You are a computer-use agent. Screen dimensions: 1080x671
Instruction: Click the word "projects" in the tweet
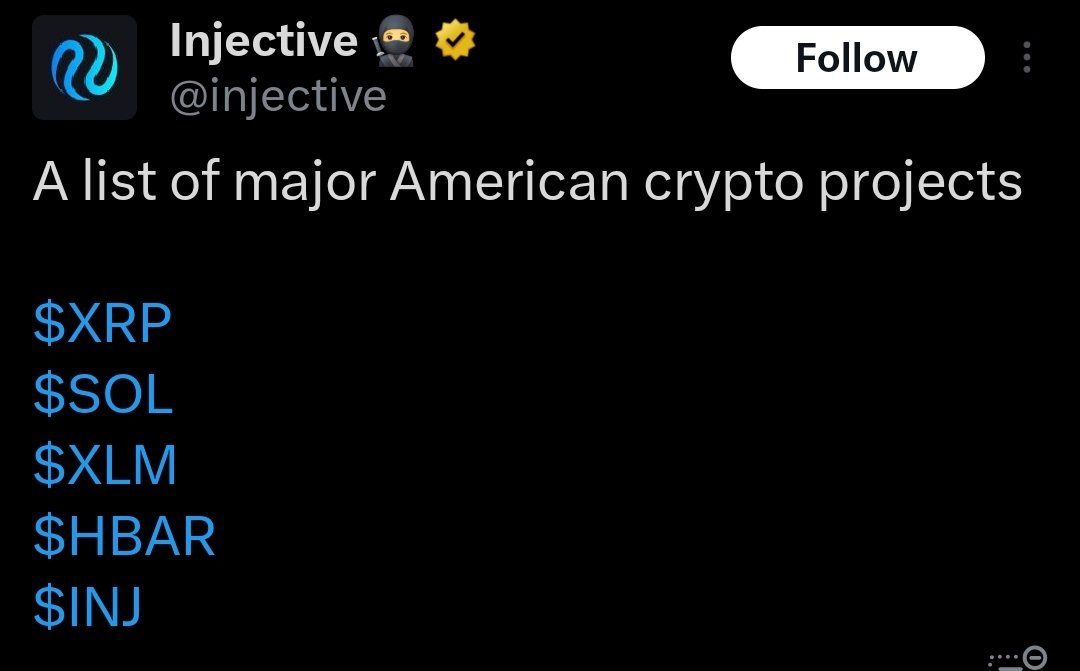(x=921, y=185)
